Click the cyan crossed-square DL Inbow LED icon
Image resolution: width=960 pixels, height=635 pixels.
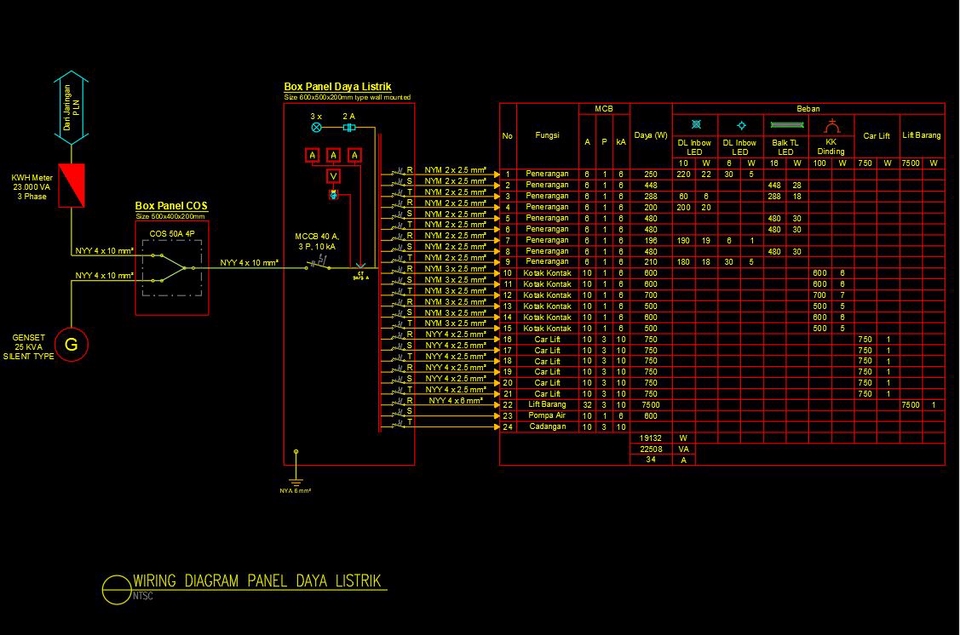(696, 125)
